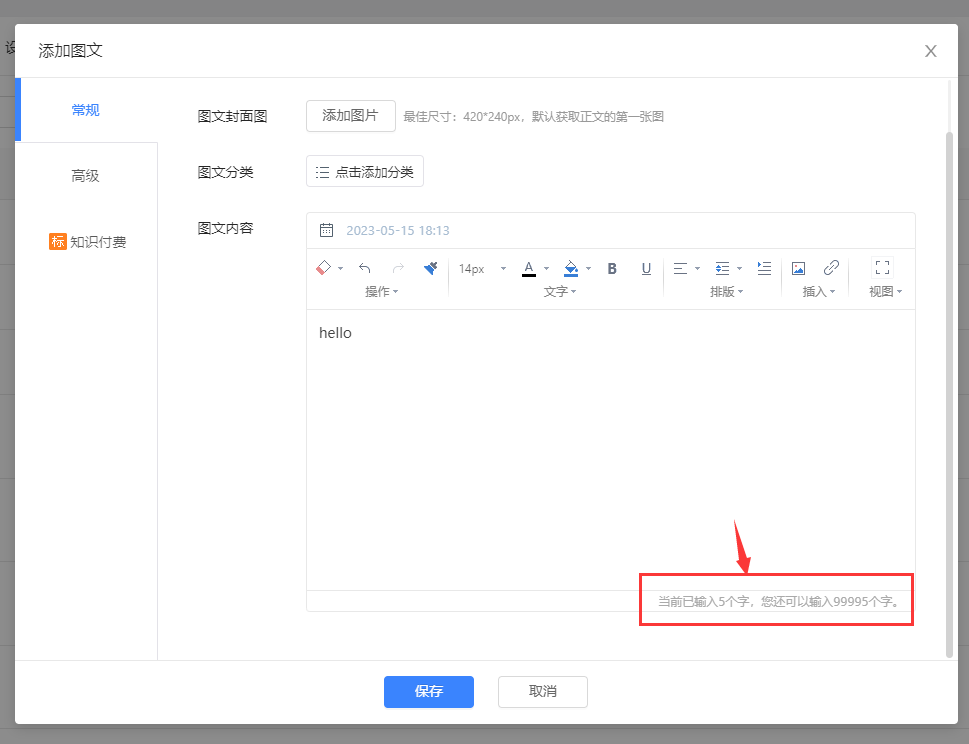Viewport: 969px width, 744px height.
Task: Select the insert hyperlink icon
Action: pyautogui.click(x=831, y=268)
